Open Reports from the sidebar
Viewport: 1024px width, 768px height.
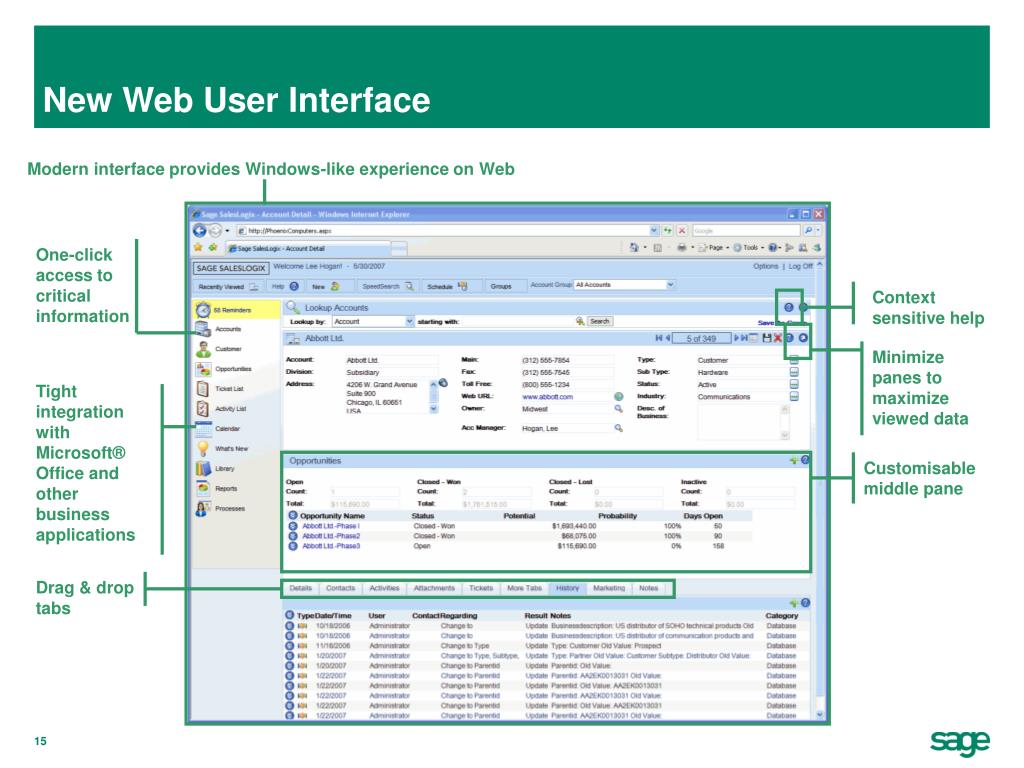(x=217, y=488)
